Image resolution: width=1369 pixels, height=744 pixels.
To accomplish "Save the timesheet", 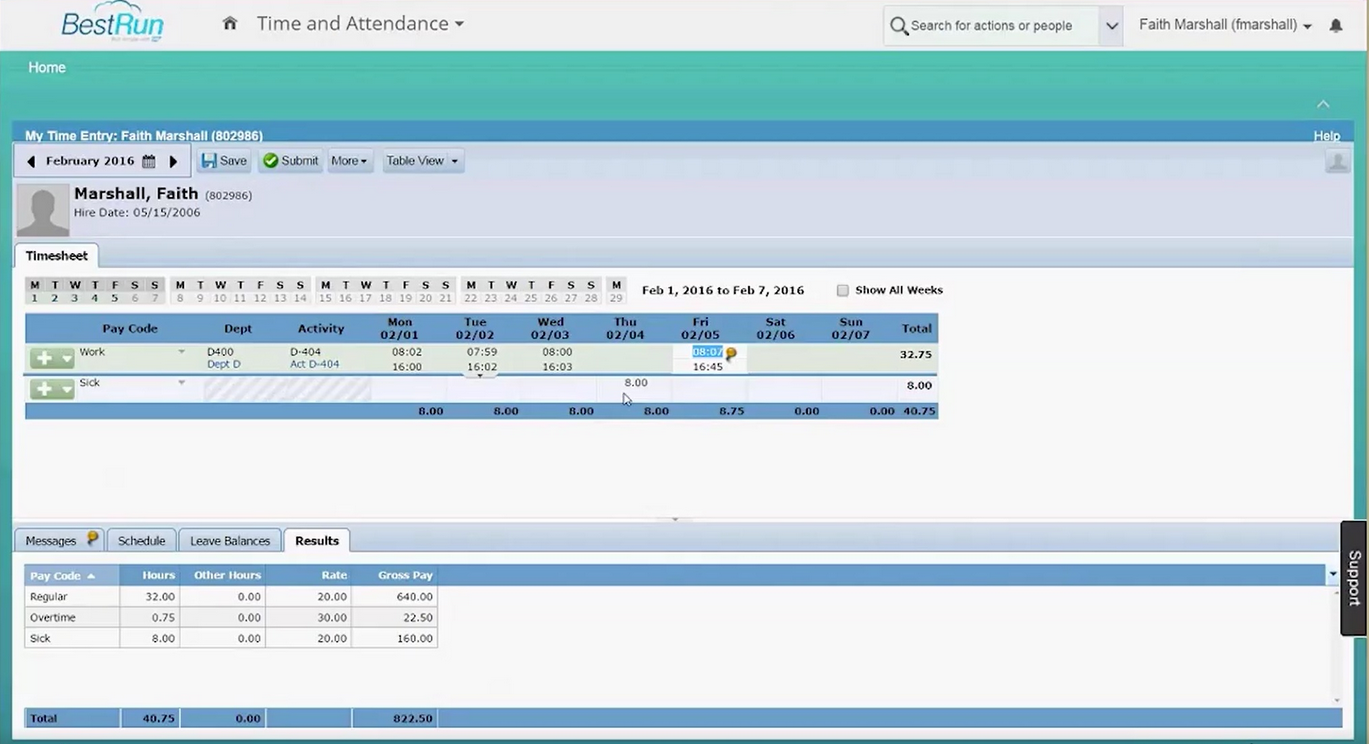I will coord(224,161).
